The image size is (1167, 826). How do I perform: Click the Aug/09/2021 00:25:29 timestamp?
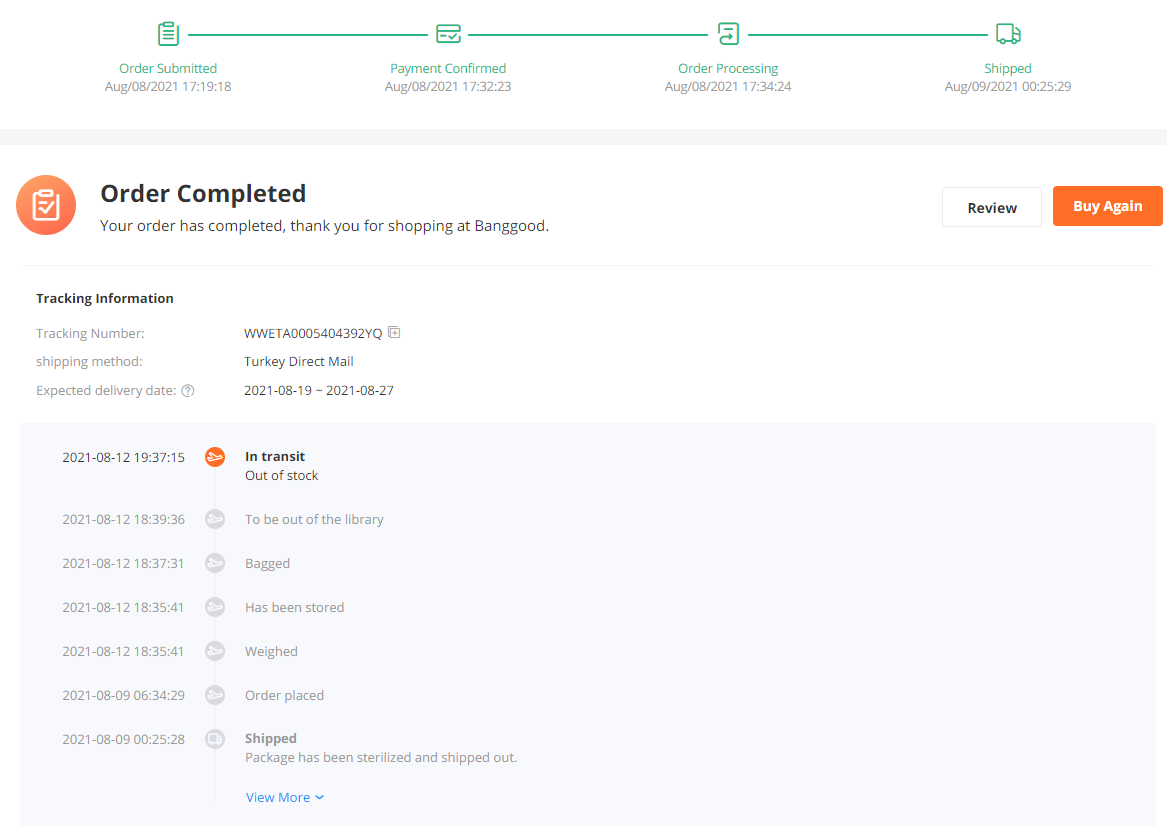pyautogui.click(x=1008, y=86)
